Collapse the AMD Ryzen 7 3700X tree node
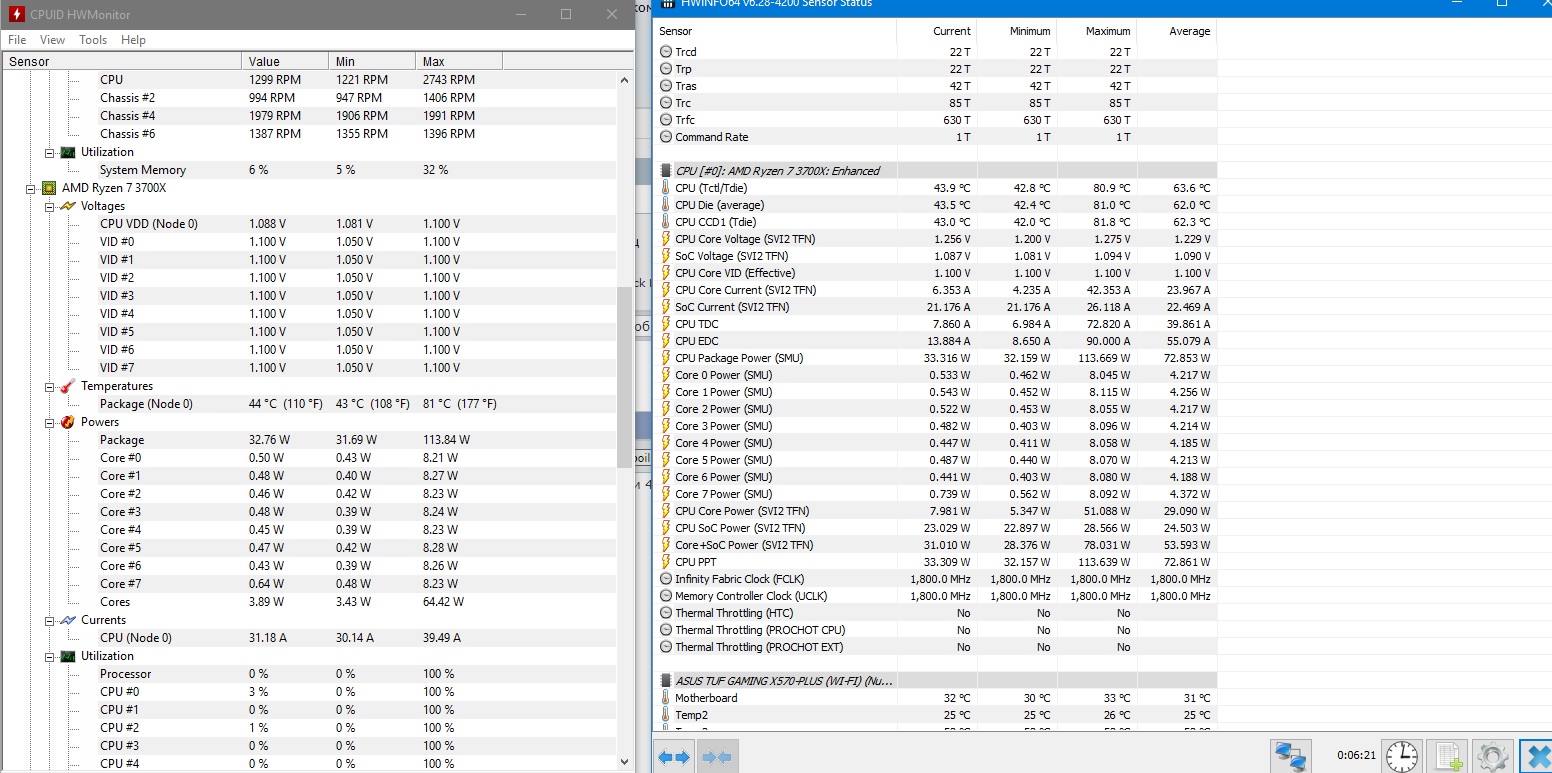Screen dimensions: 1552x773 coord(31,188)
